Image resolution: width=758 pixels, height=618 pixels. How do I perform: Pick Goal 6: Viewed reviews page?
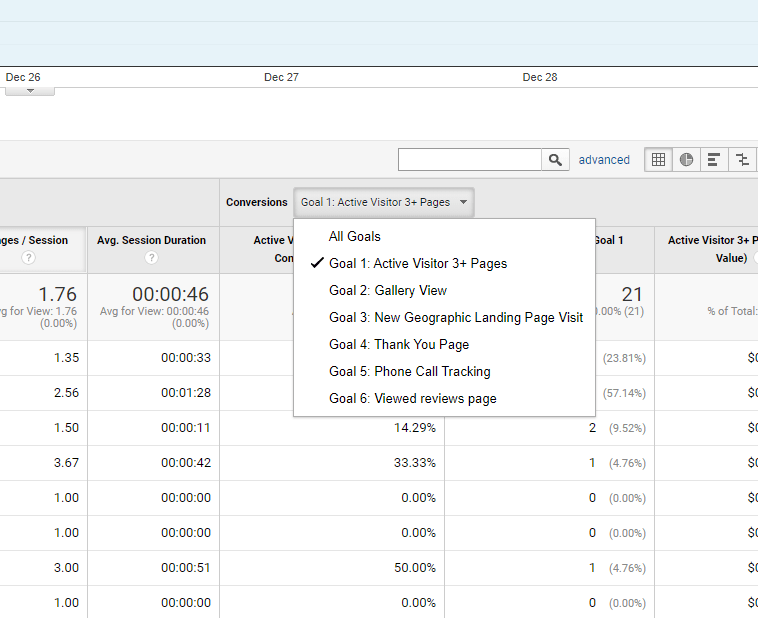(x=413, y=399)
